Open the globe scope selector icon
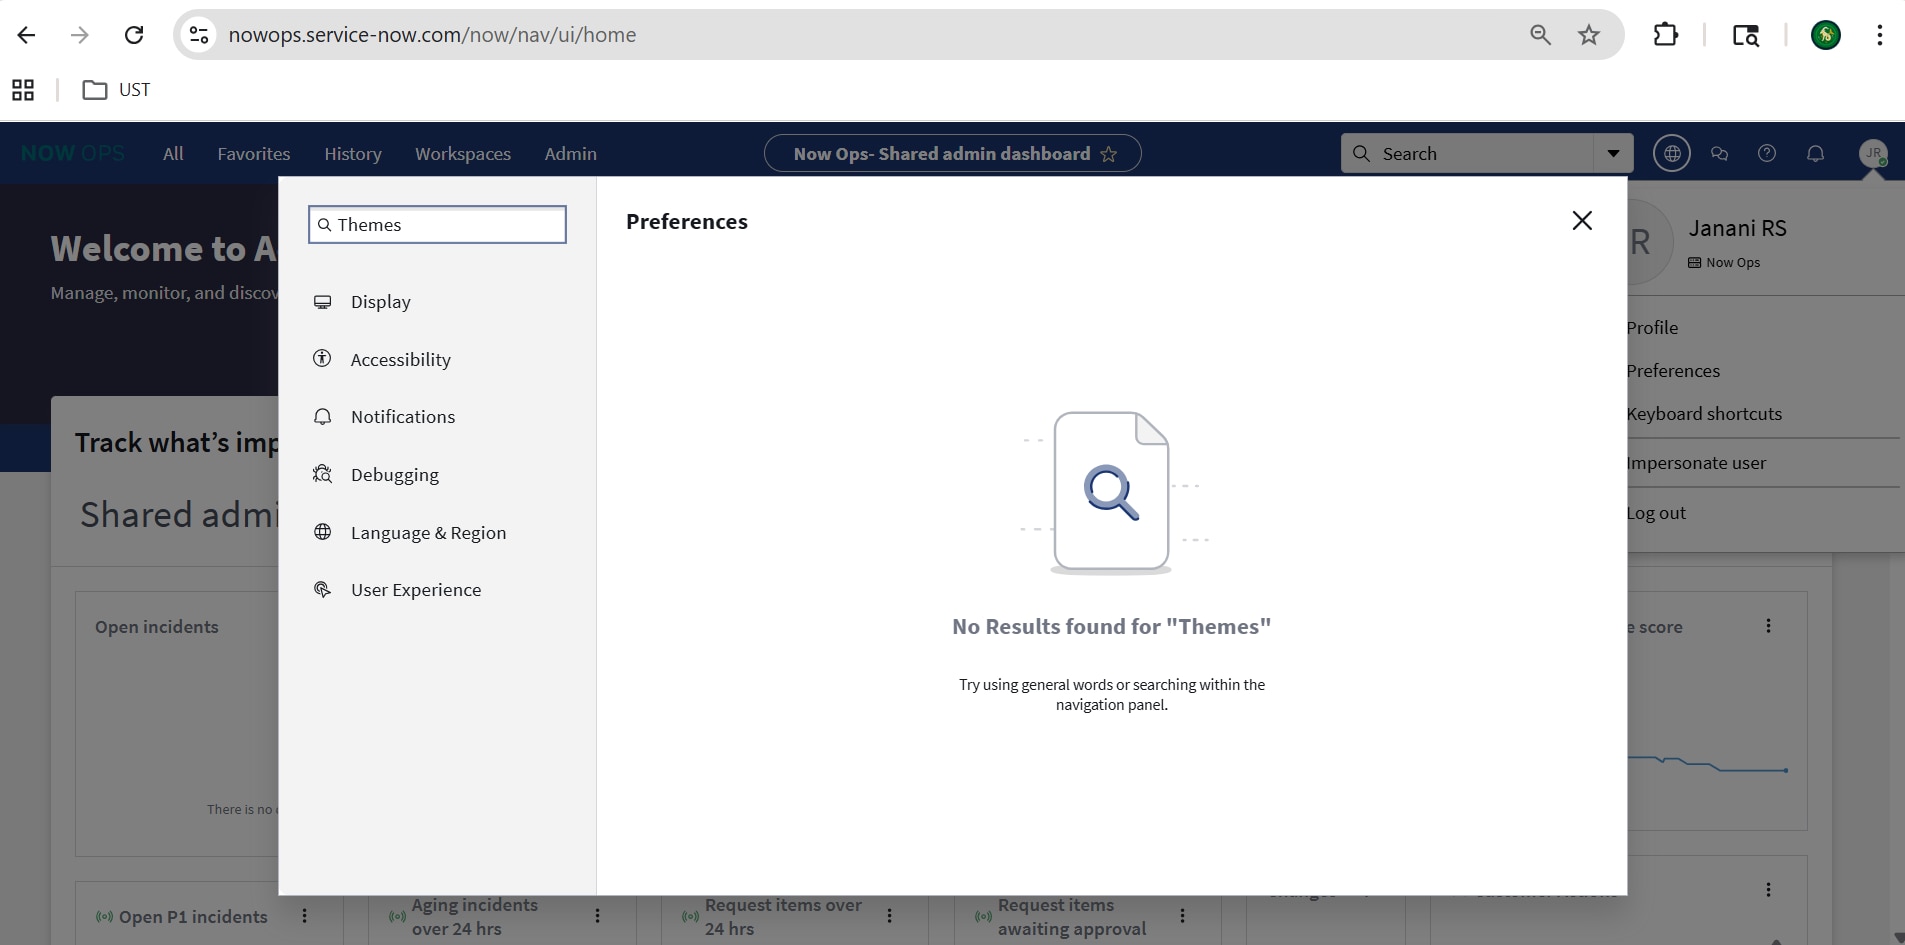 tap(1672, 153)
